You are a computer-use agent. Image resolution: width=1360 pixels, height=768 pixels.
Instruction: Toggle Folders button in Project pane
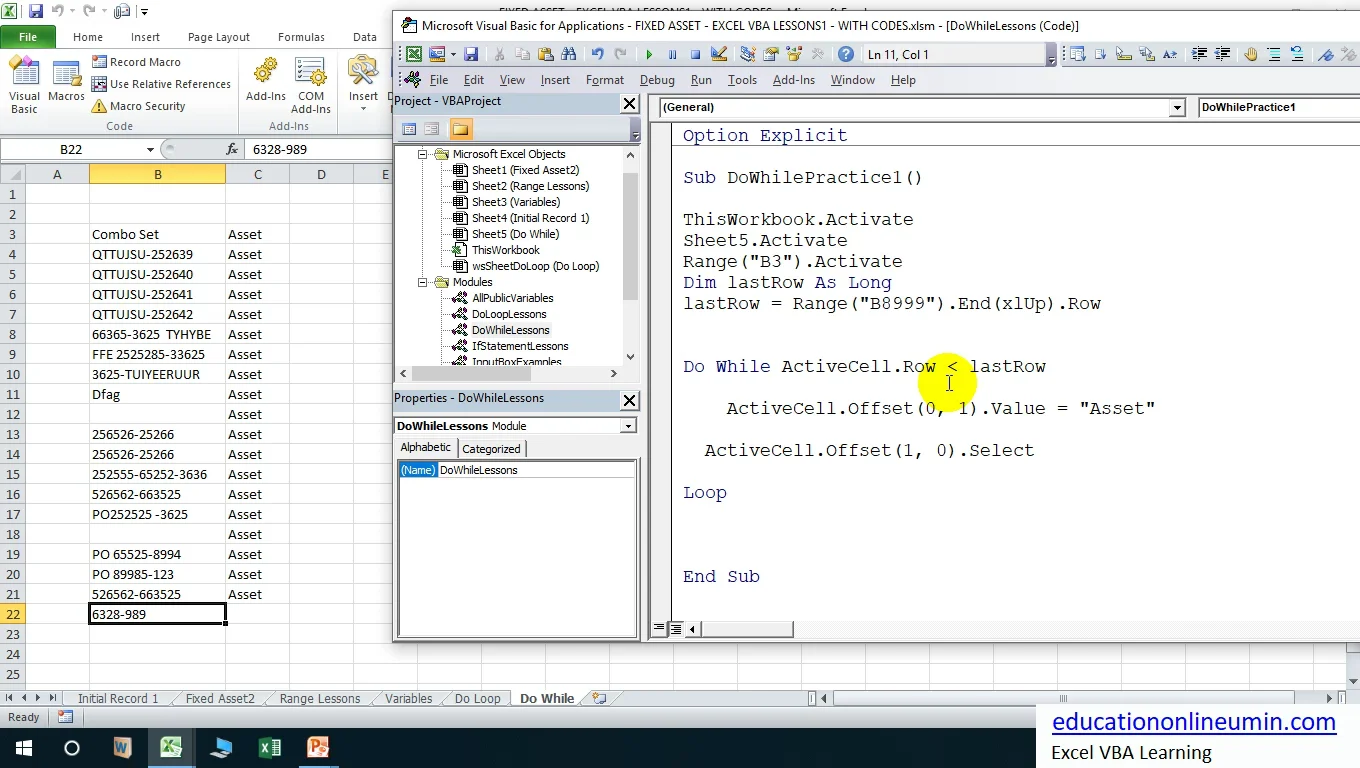[x=460, y=129]
